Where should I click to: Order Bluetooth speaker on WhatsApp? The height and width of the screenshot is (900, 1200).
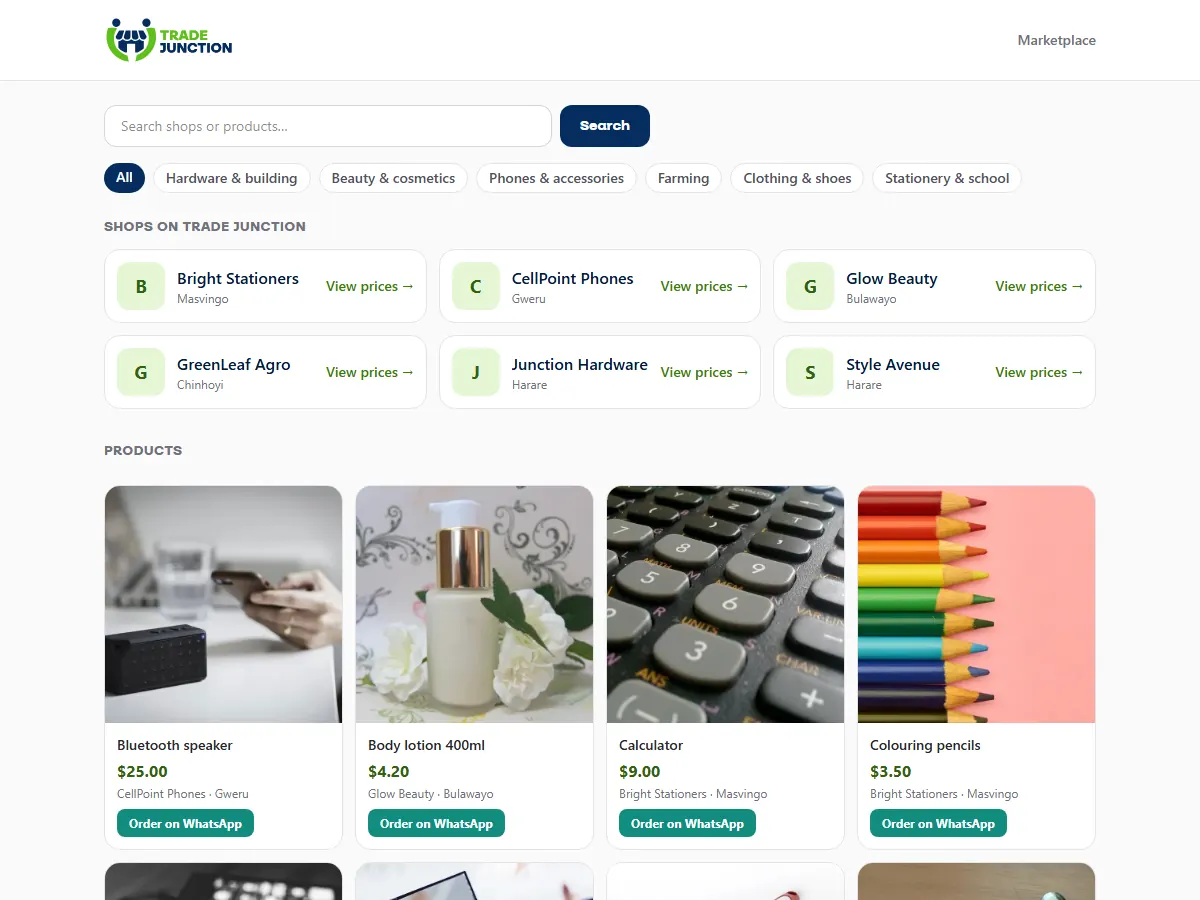[x=186, y=824]
